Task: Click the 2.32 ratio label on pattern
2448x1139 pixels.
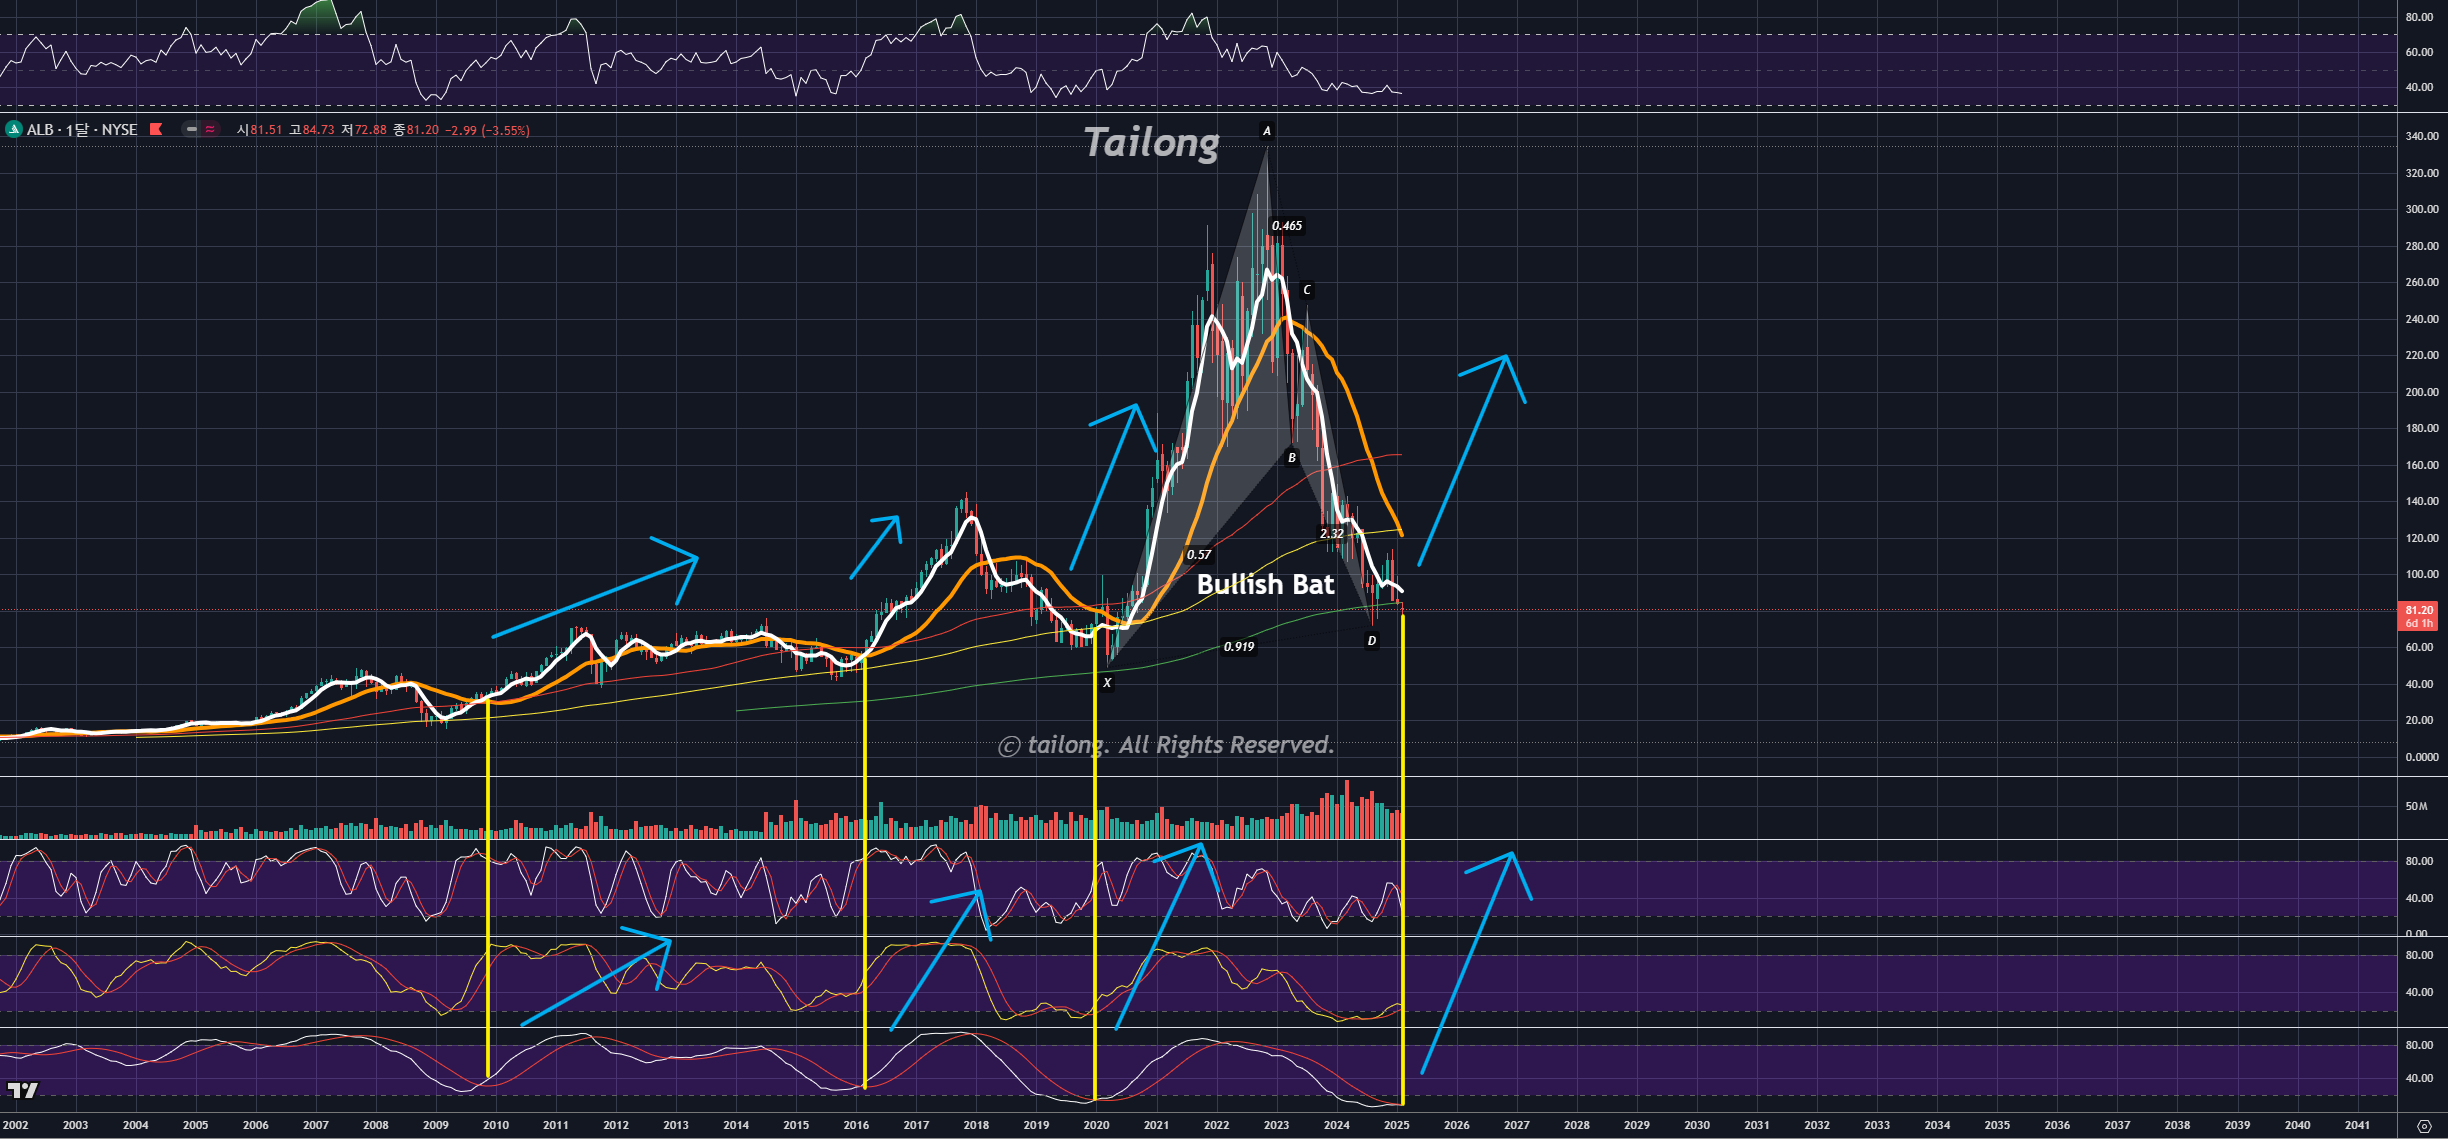Action: click(1331, 534)
